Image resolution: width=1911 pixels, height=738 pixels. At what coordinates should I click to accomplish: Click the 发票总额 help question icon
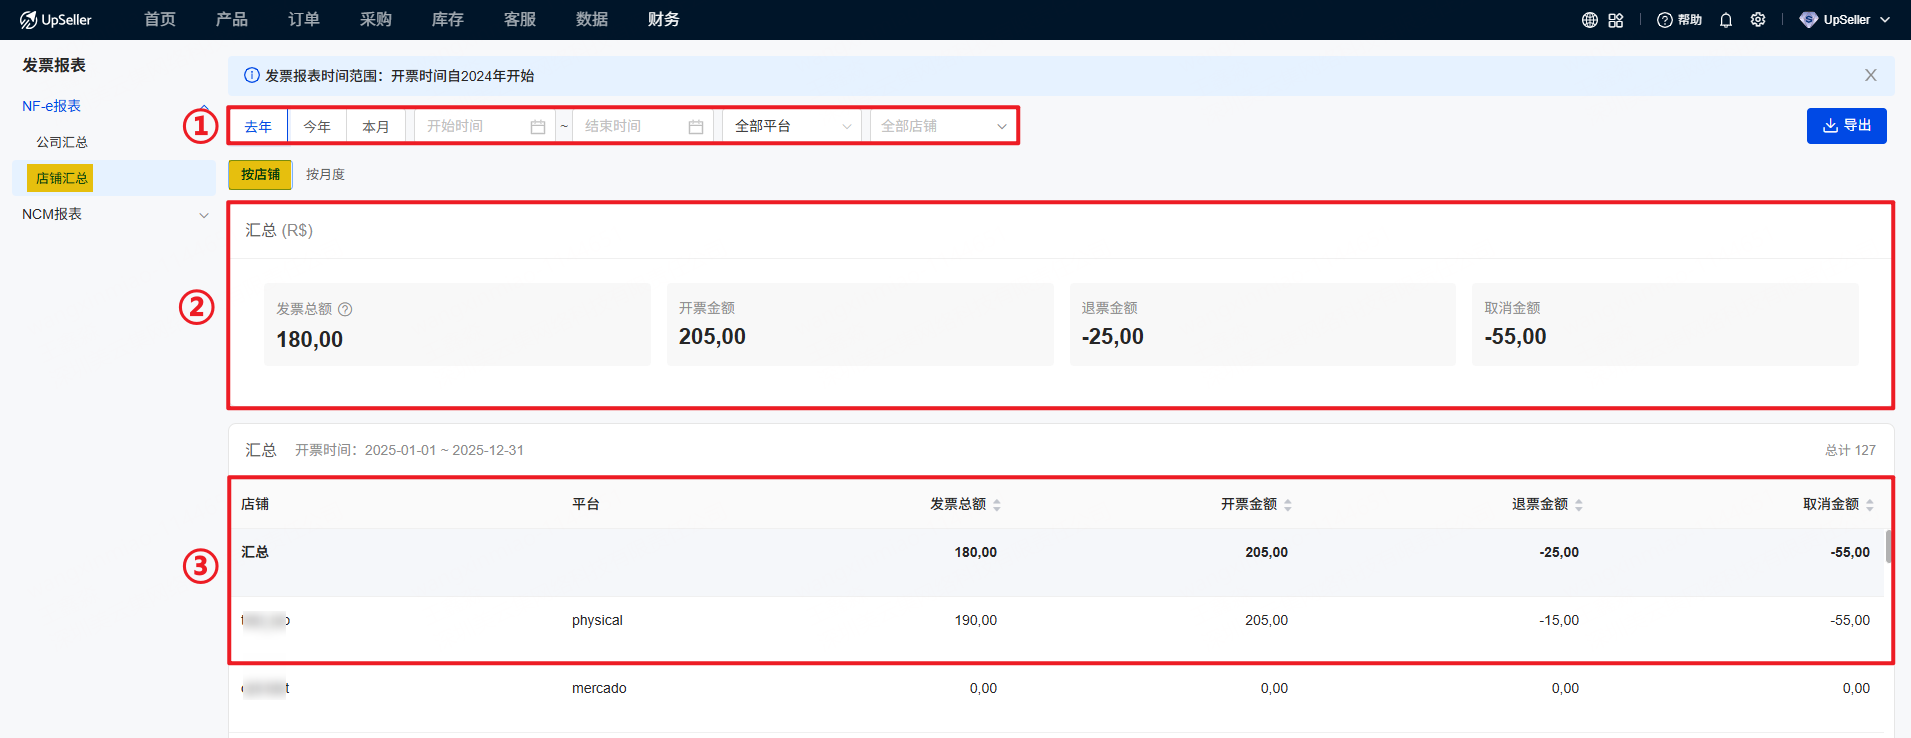pyautogui.click(x=345, y=310)
